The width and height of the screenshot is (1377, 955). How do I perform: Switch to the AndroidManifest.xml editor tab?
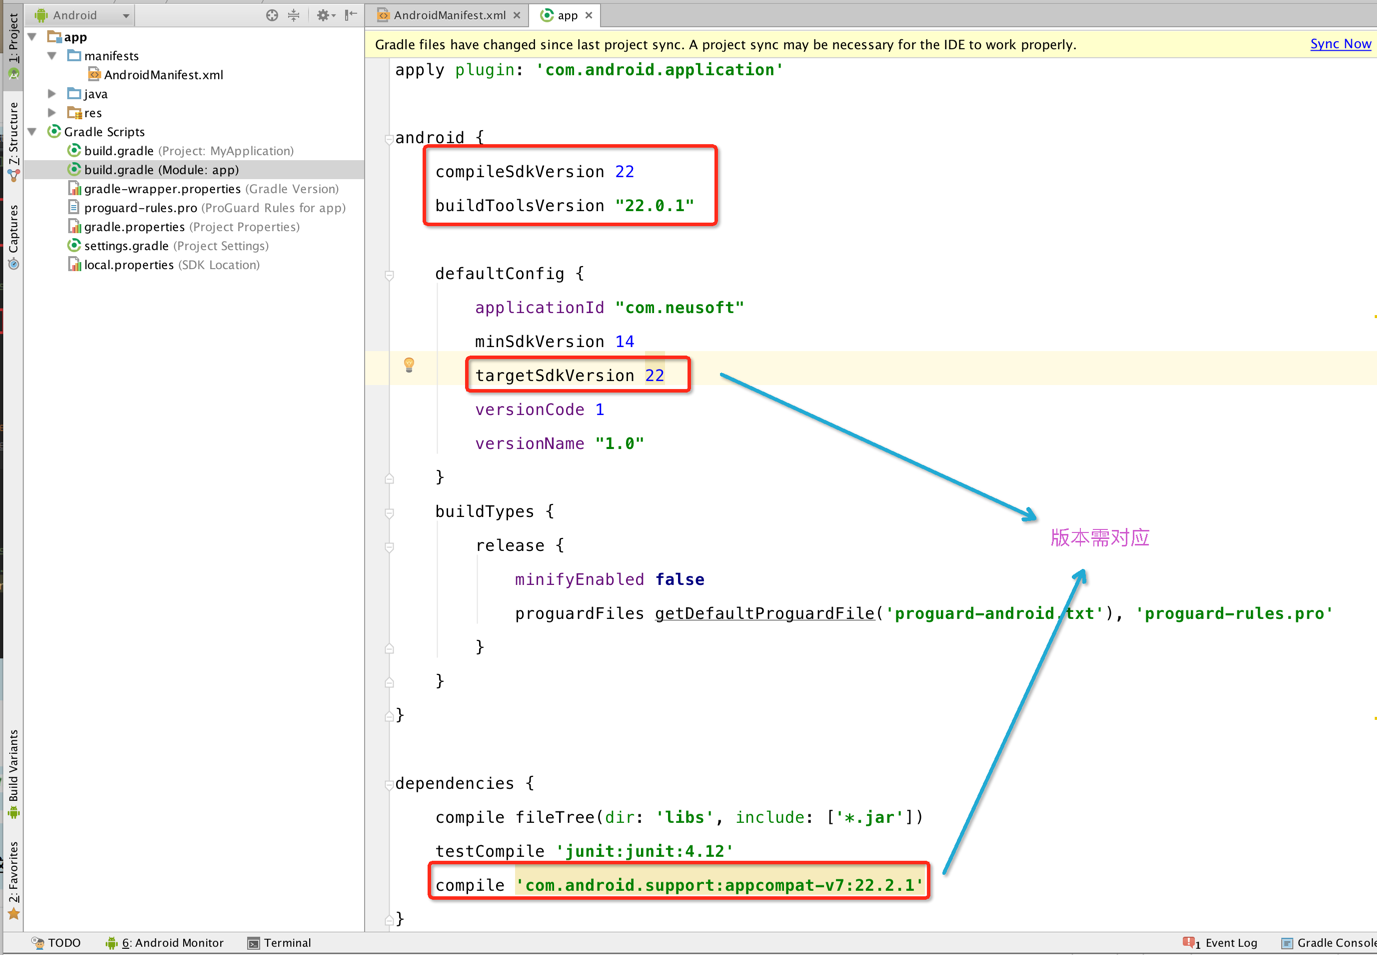coord(449,15)
